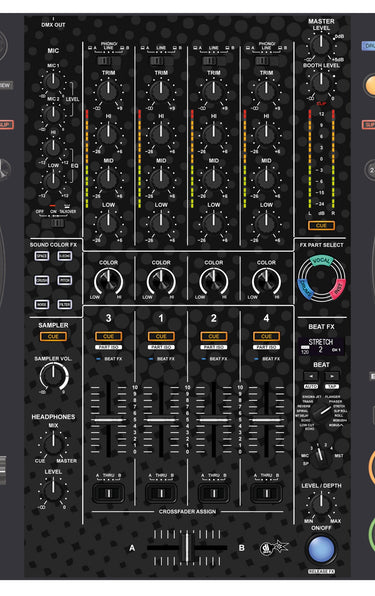Toggle the SAMPLER CUE button
The height and width of the screenshot is (596, 375).
(x=53, y=336)
